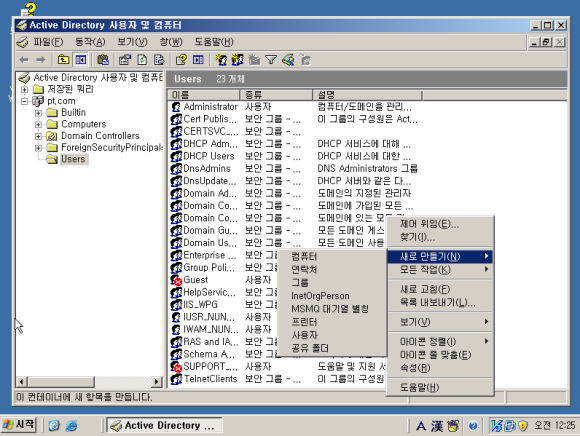Select the Administrator user icon
The height and width of the screenshot is (436, 580).
[176, 107]
